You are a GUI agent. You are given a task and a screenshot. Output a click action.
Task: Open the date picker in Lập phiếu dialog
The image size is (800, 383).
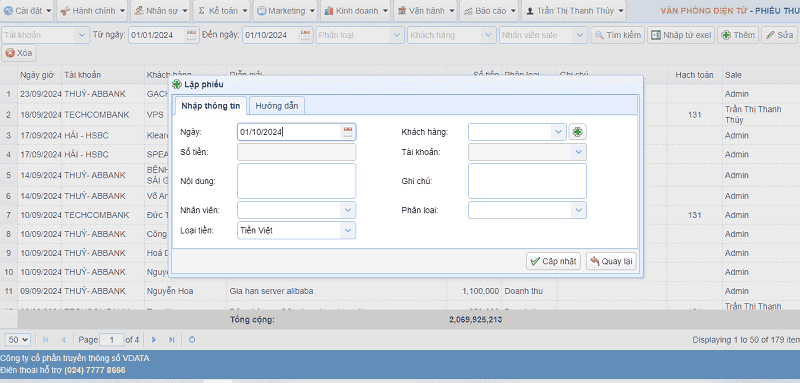point(348,132)
